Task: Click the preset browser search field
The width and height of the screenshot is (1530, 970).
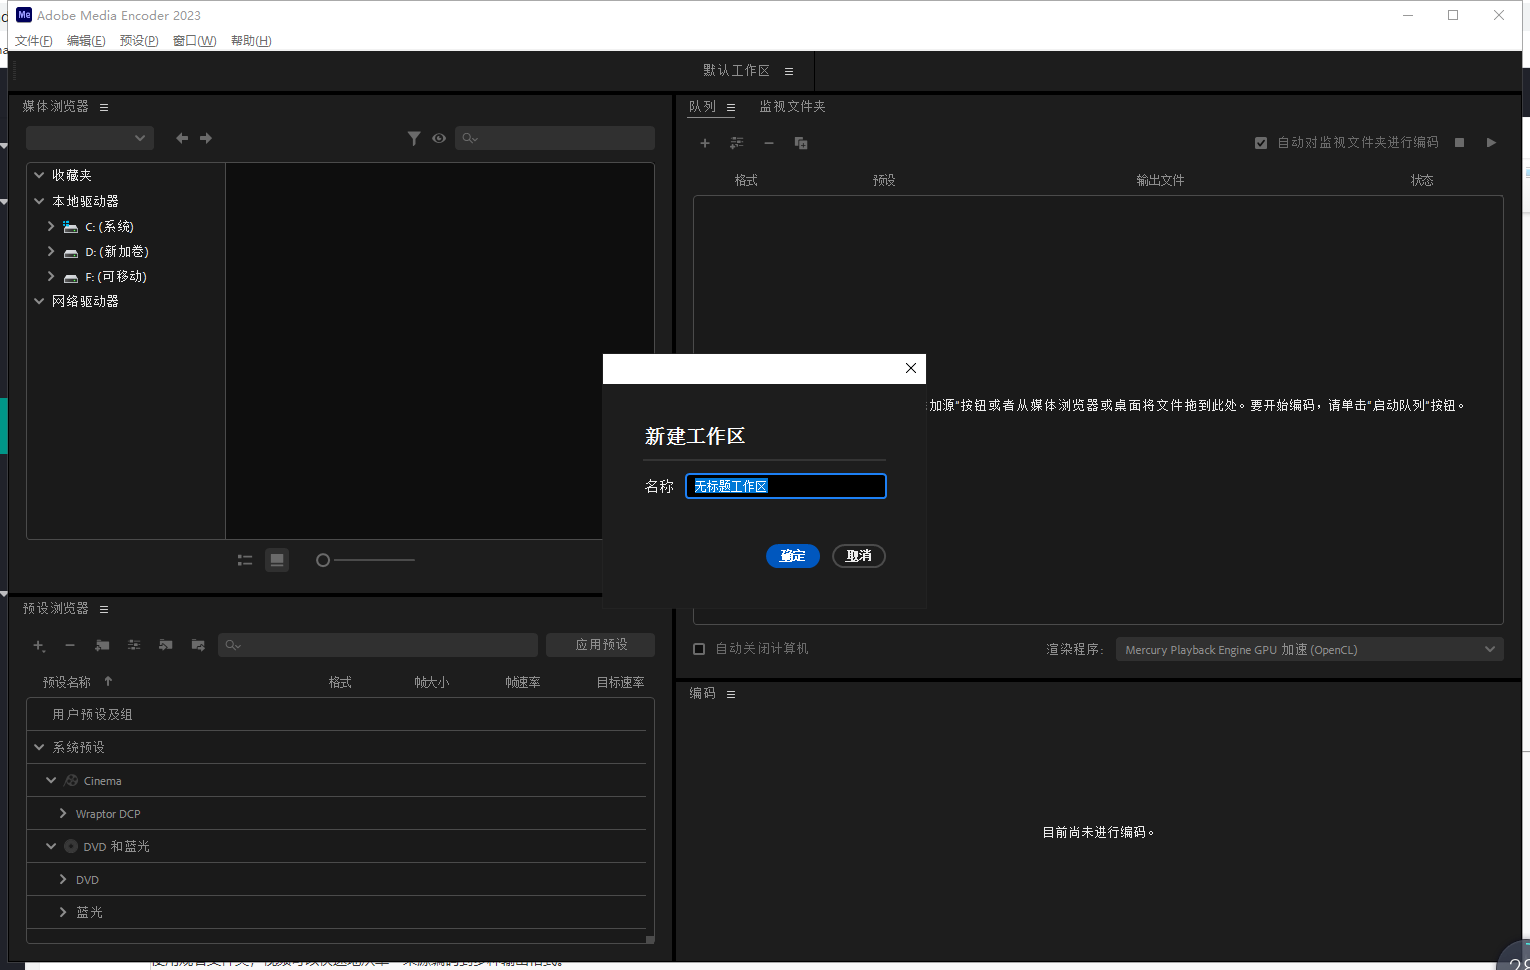Action: (x=378, y=645)
